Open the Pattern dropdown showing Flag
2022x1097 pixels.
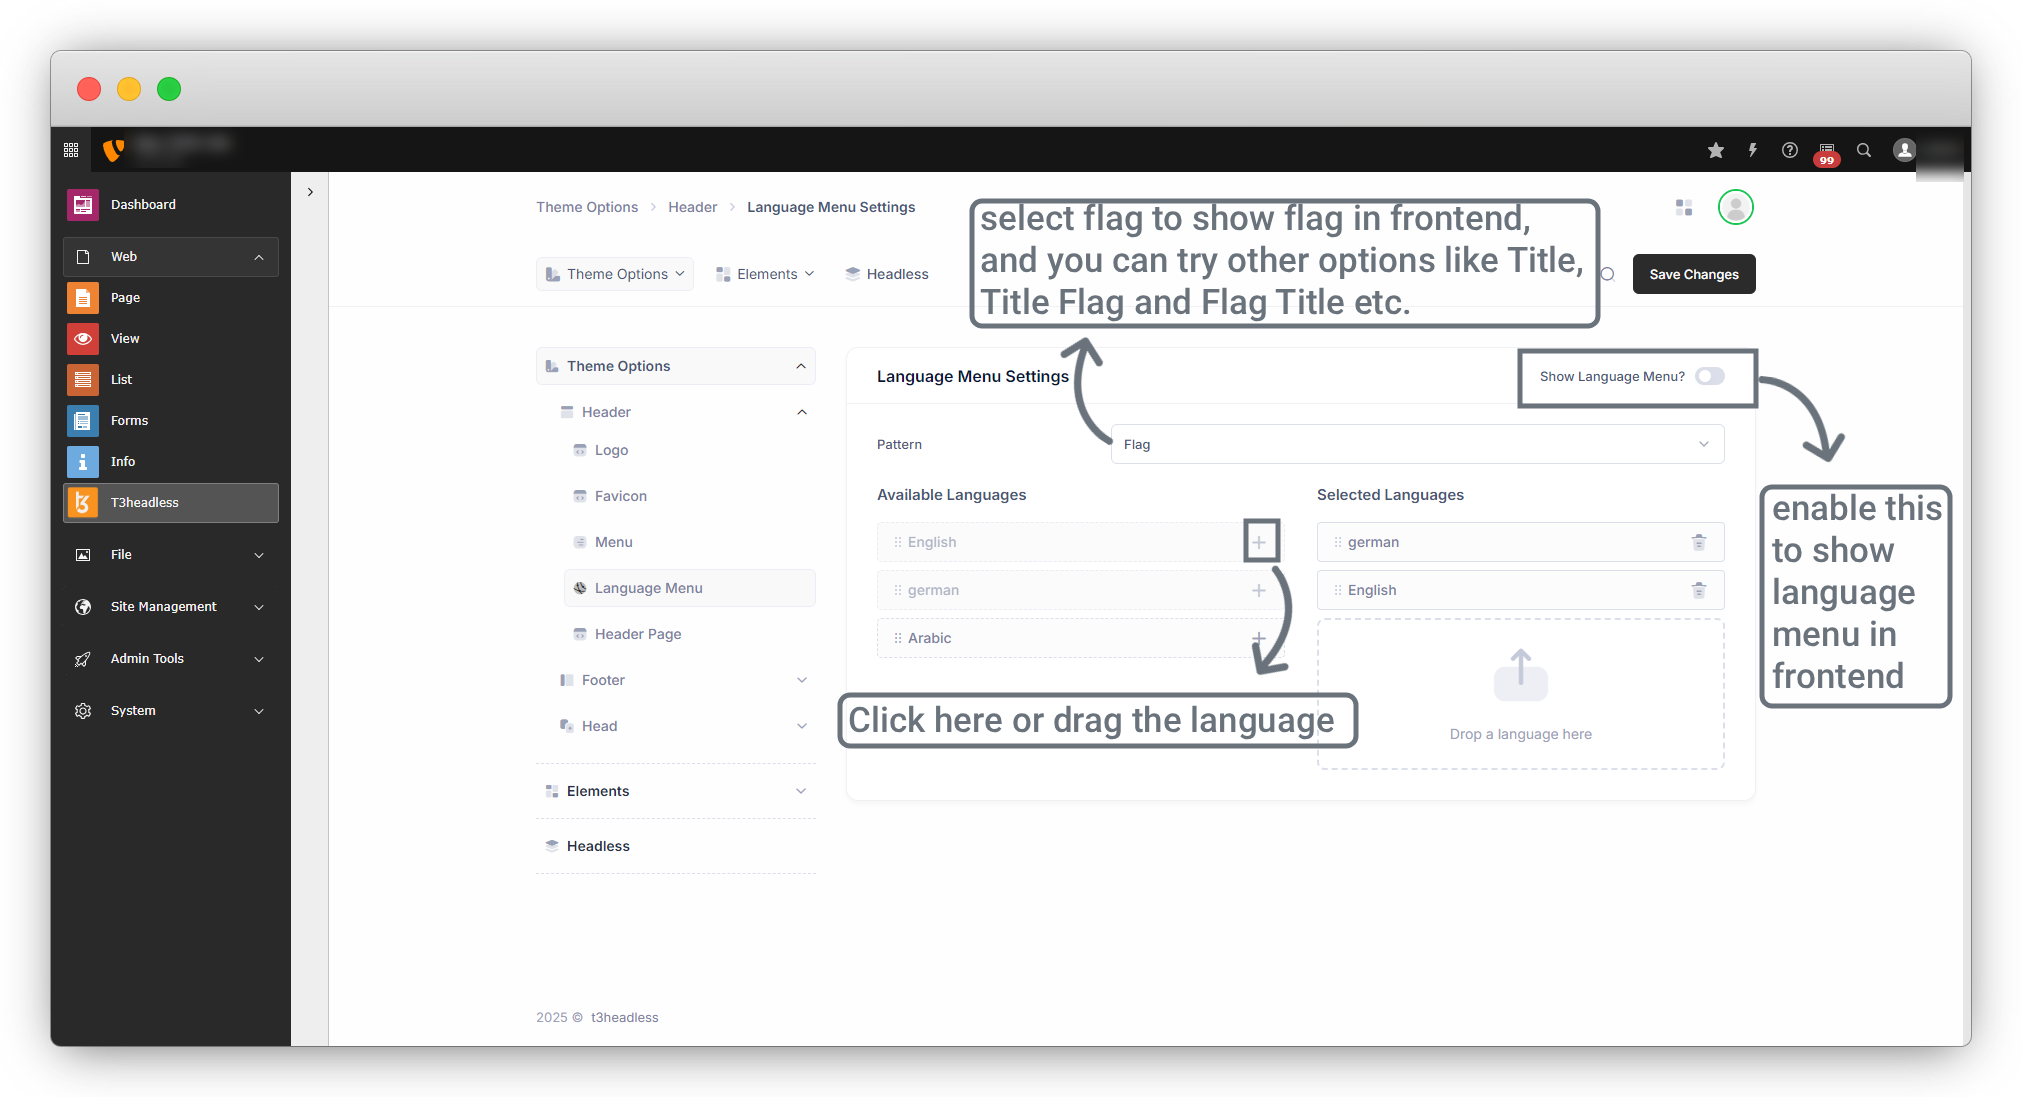click(1417, 444)
